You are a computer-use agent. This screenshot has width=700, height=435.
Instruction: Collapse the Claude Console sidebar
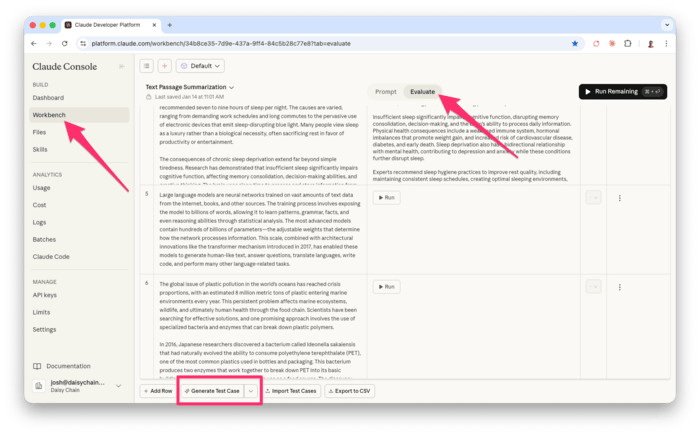(x=121, y=66)
